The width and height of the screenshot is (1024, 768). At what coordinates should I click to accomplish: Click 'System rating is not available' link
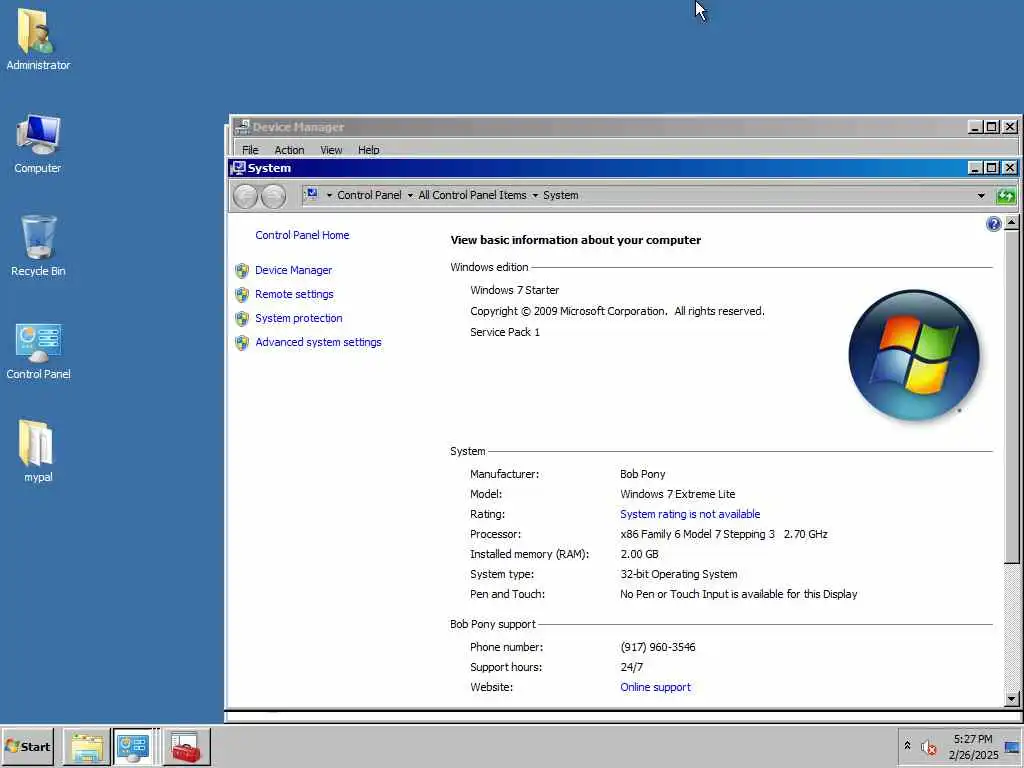(x=690, y=515)
